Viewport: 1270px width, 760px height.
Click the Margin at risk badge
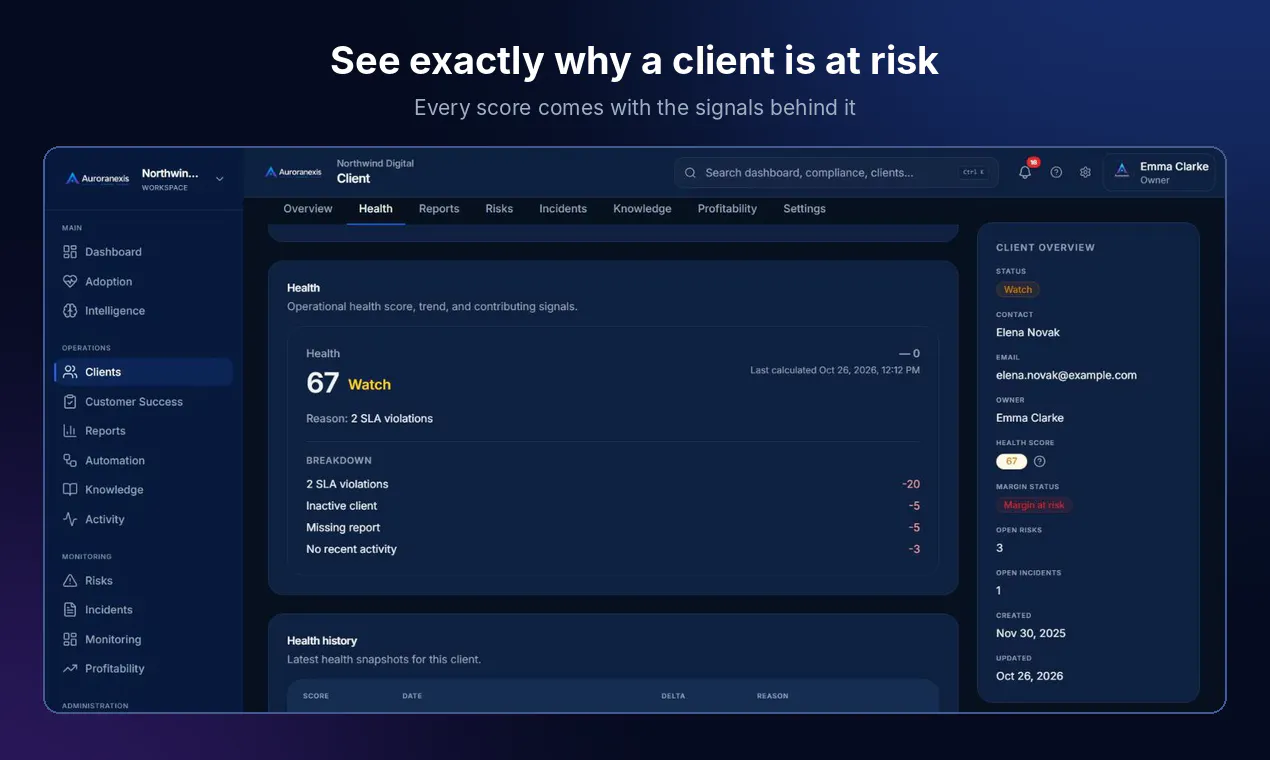[1034, 505]
